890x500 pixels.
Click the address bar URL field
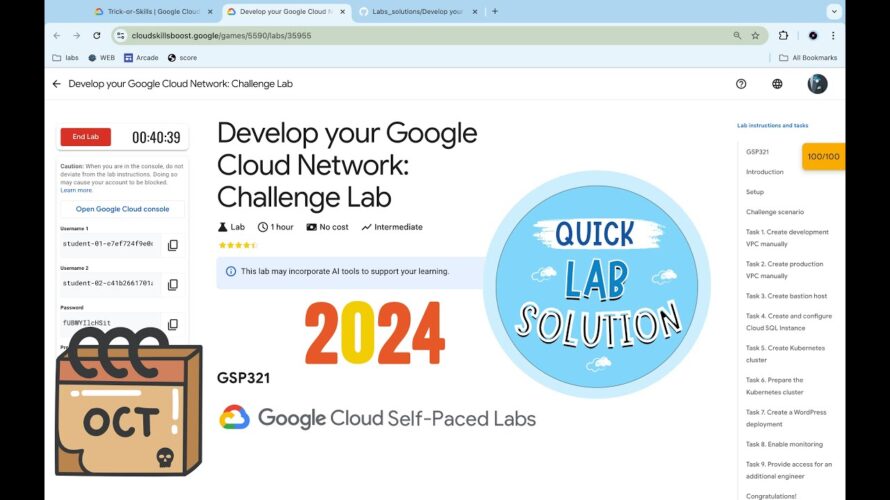pyautogui.click(x=431, y=35)
